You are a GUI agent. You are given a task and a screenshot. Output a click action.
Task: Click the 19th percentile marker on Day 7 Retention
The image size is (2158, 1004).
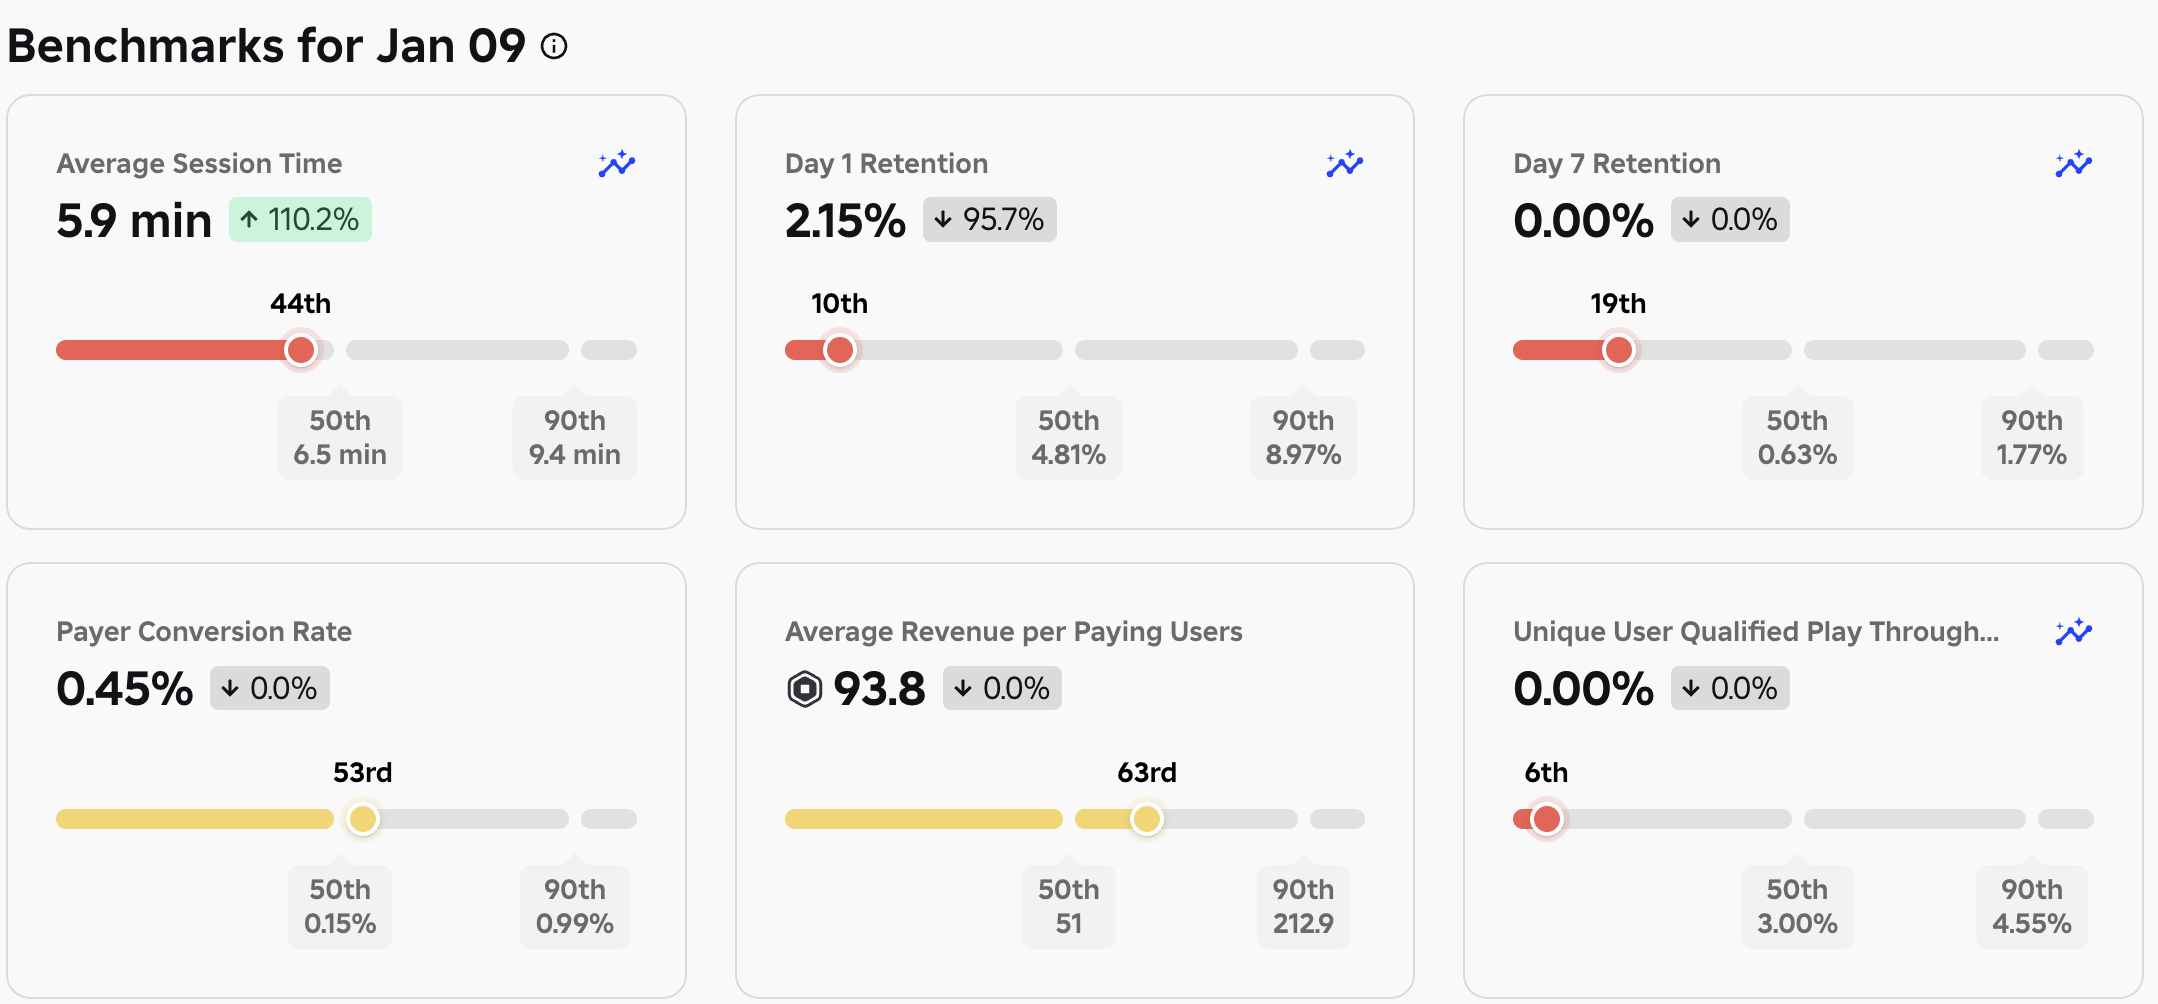(x=1618, y=350)
